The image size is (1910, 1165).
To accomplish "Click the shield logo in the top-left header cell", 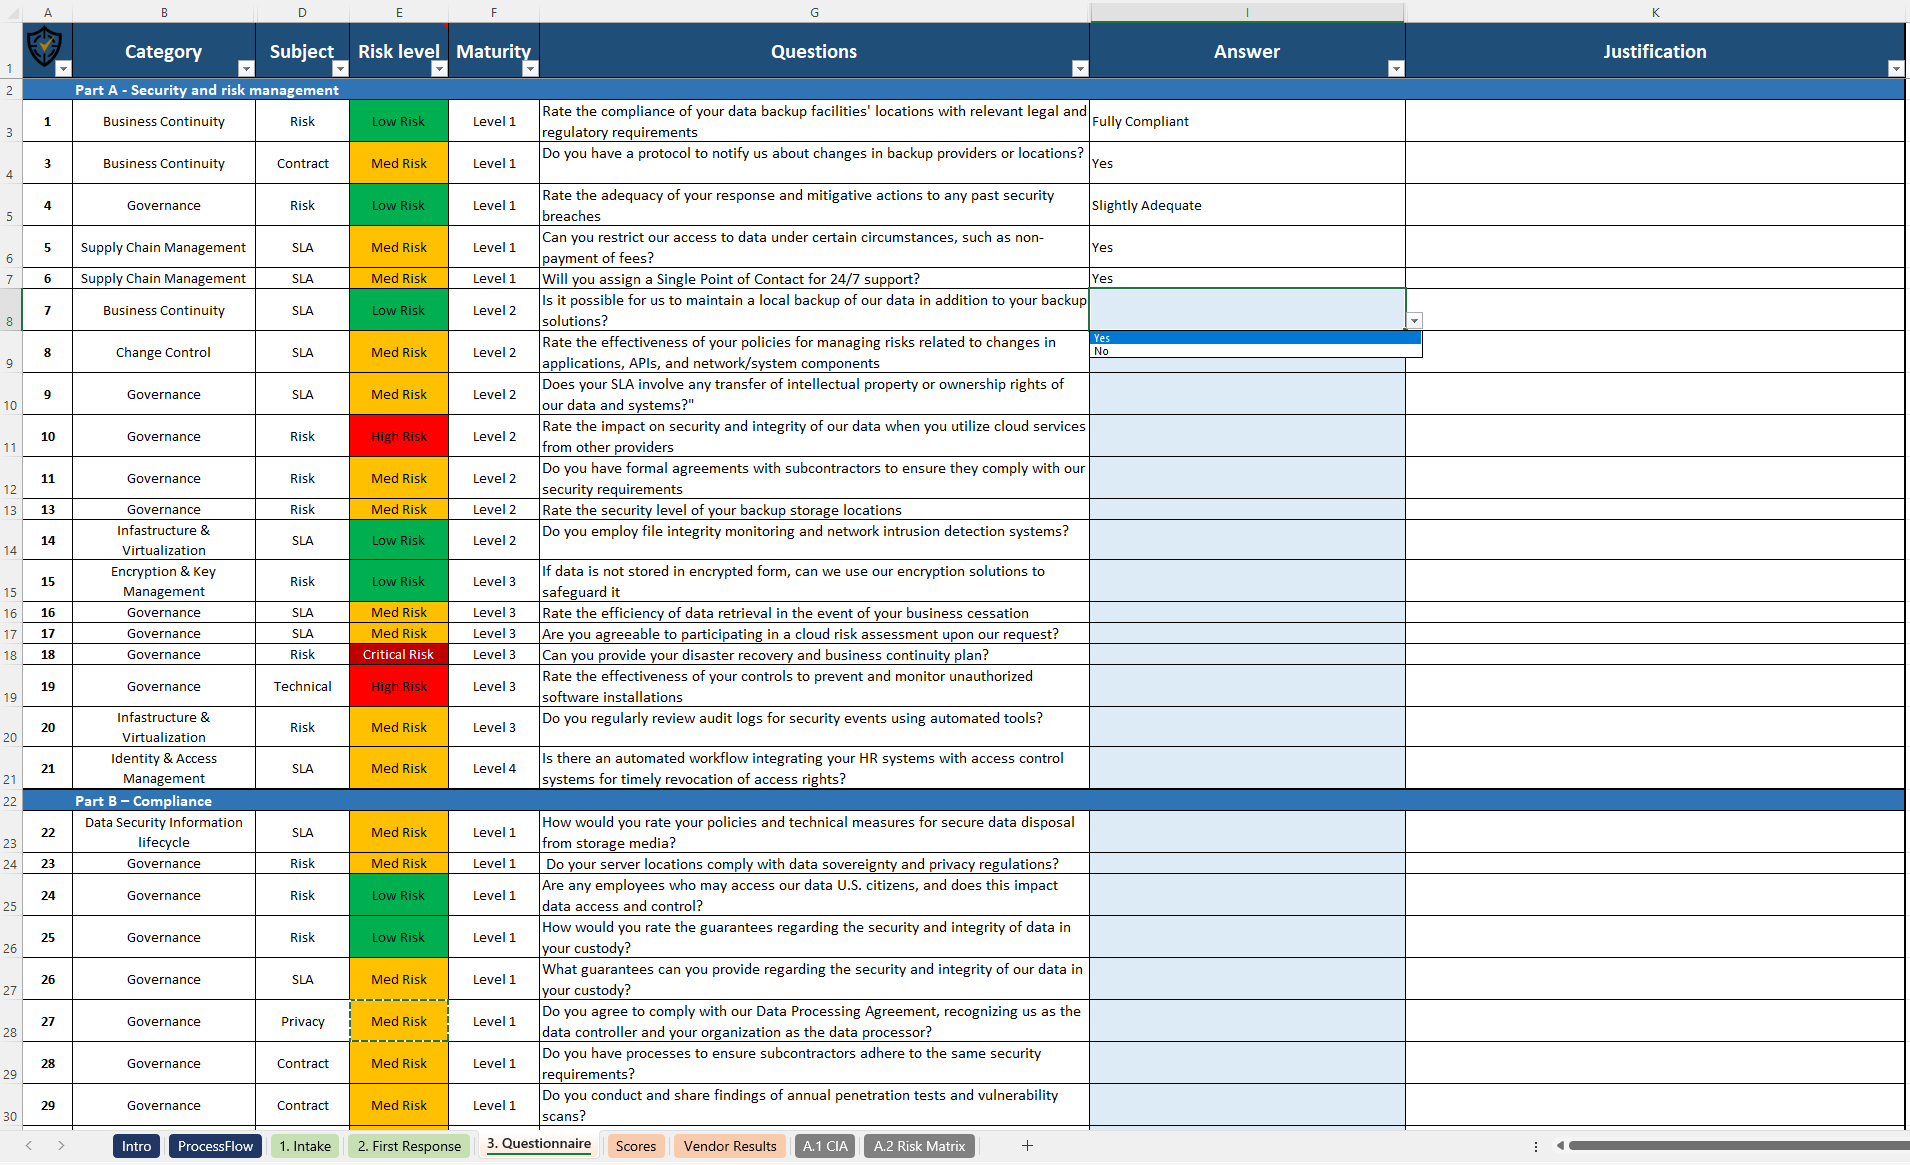I will 45,48.
